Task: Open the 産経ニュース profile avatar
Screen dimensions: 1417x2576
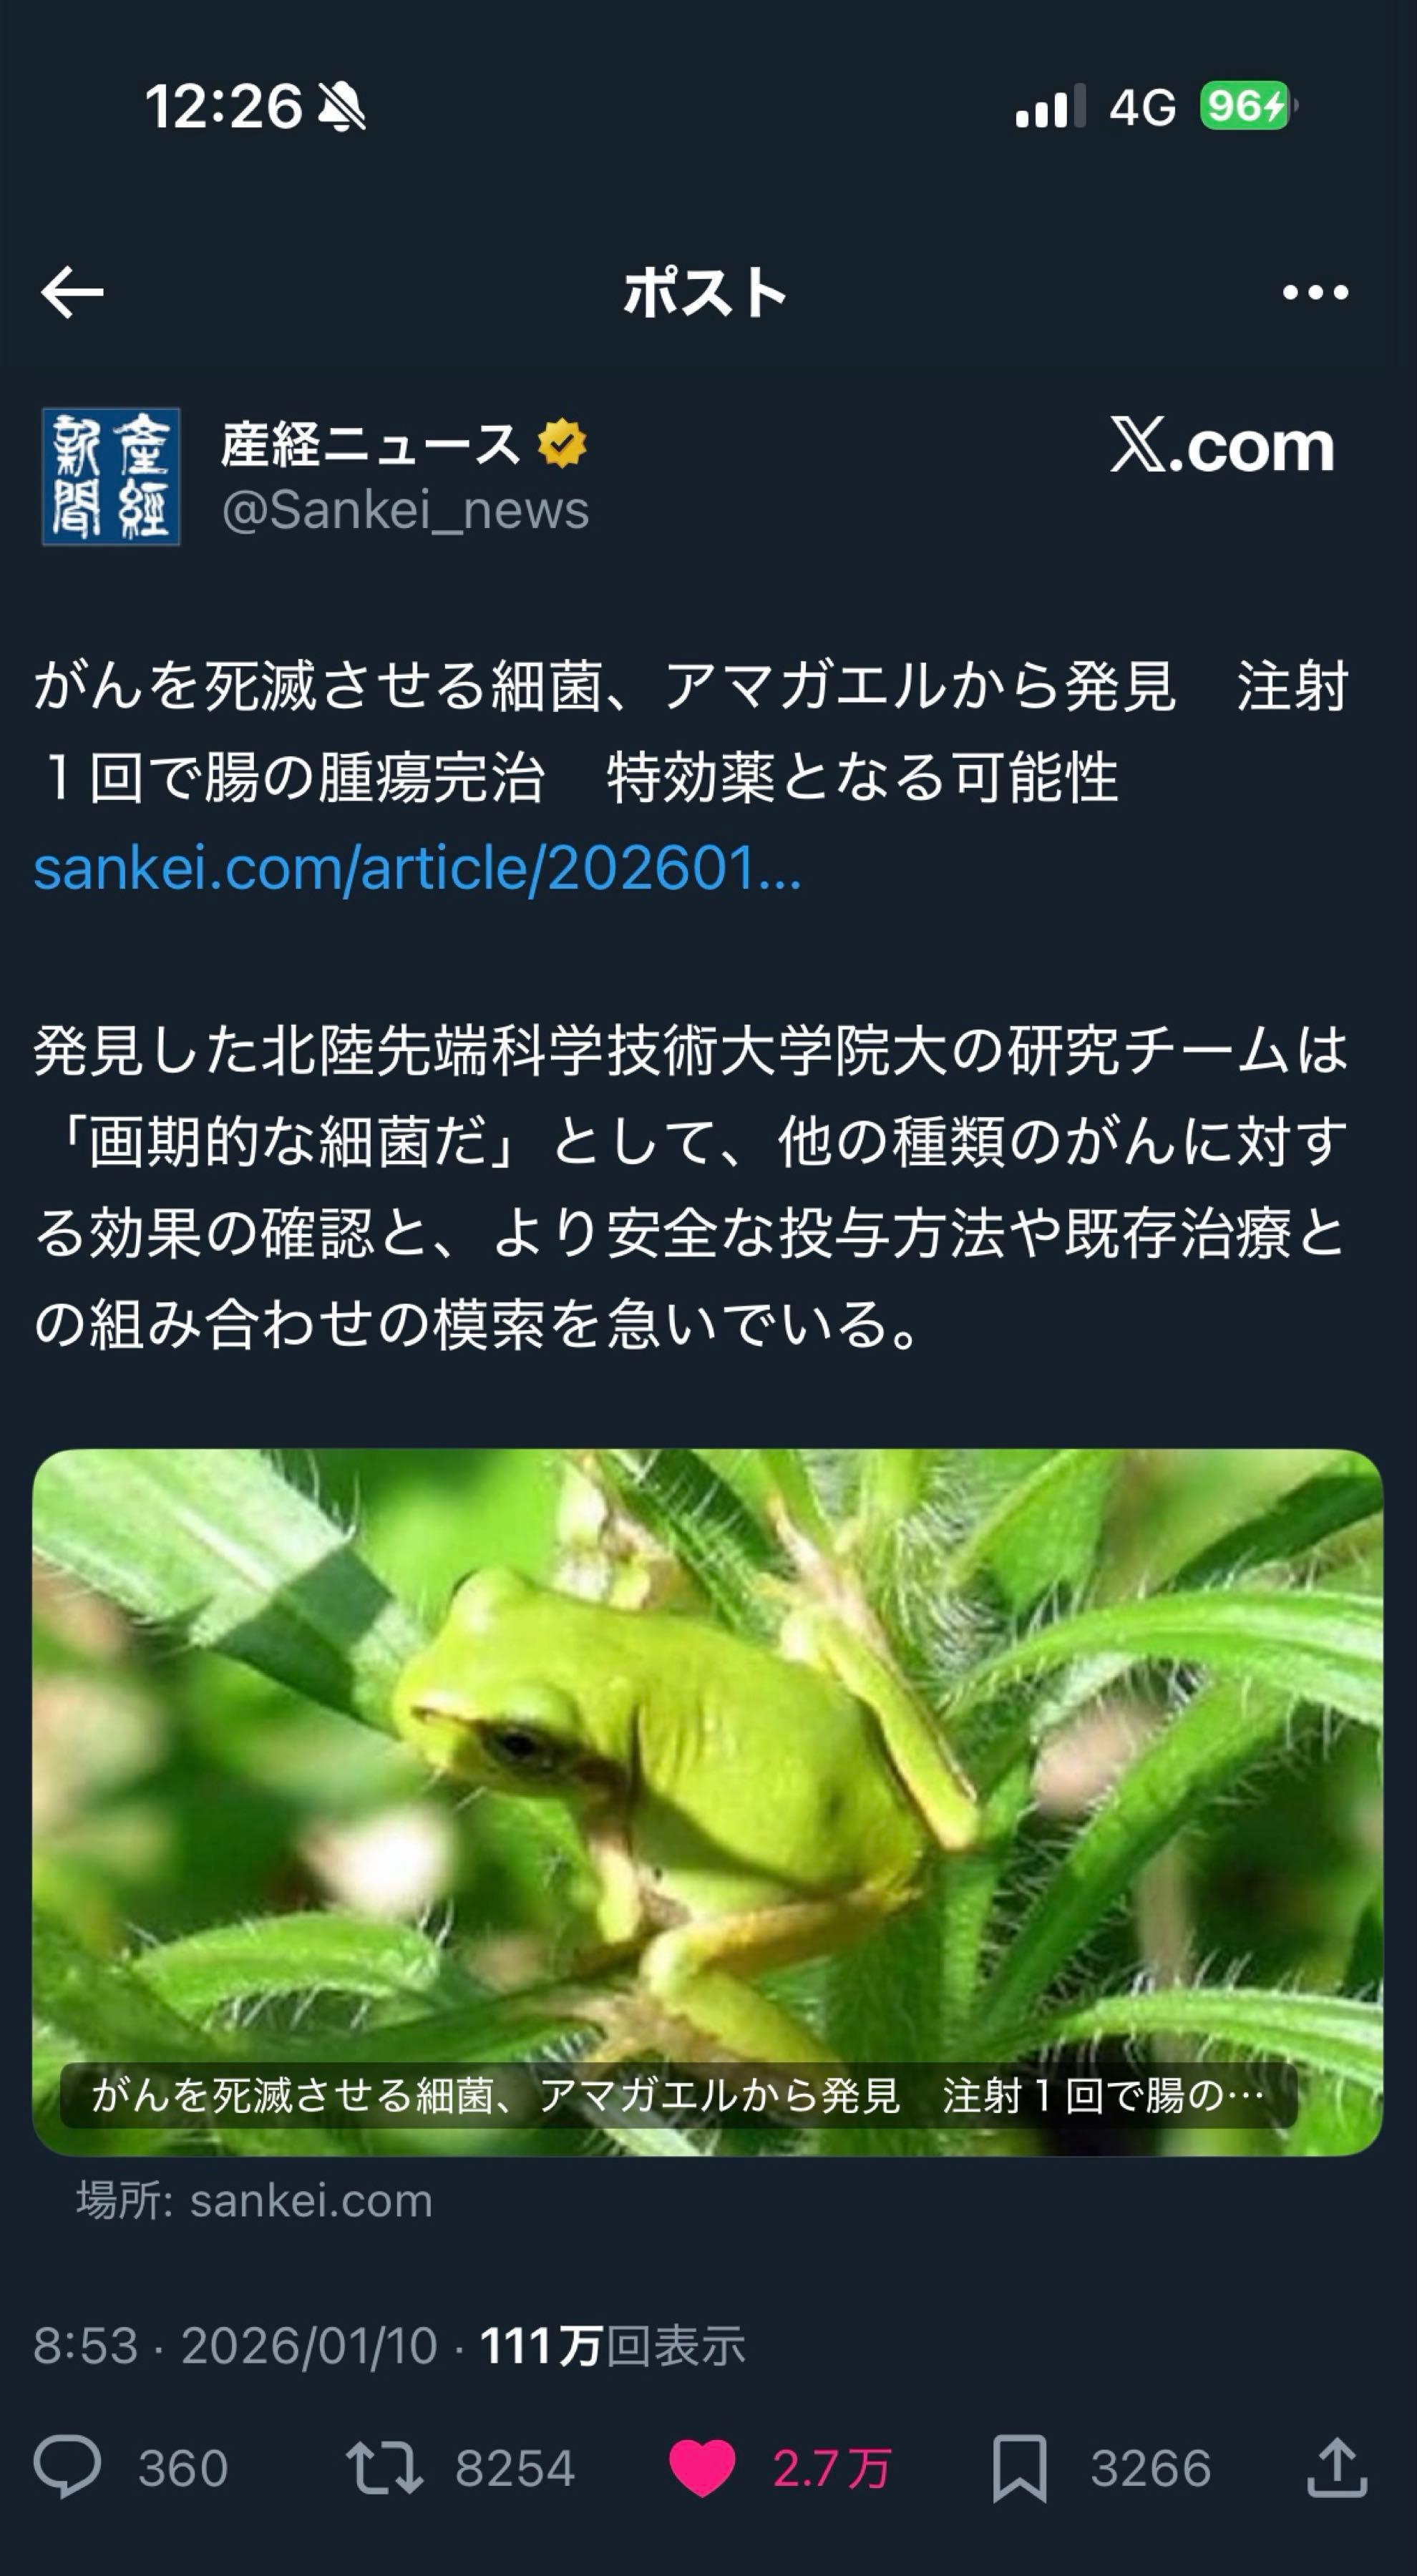Action: (x=110, y=476)
